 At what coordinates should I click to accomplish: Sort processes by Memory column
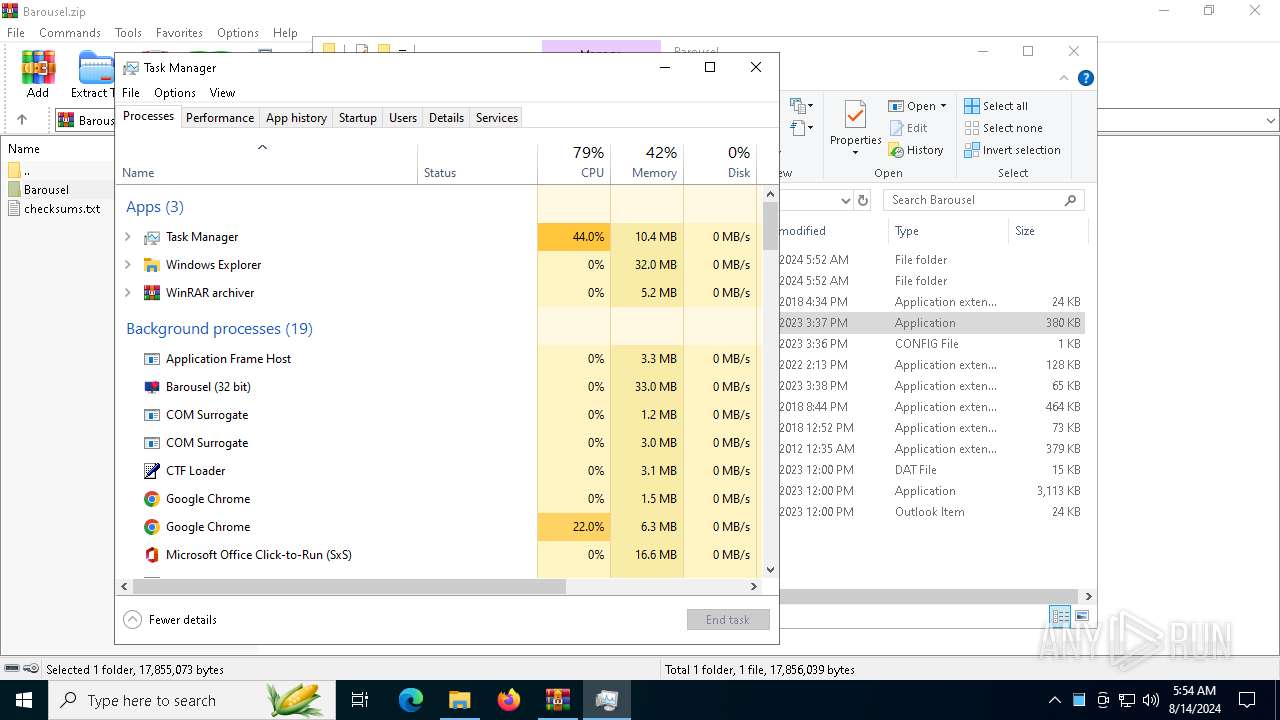[647, 163]
